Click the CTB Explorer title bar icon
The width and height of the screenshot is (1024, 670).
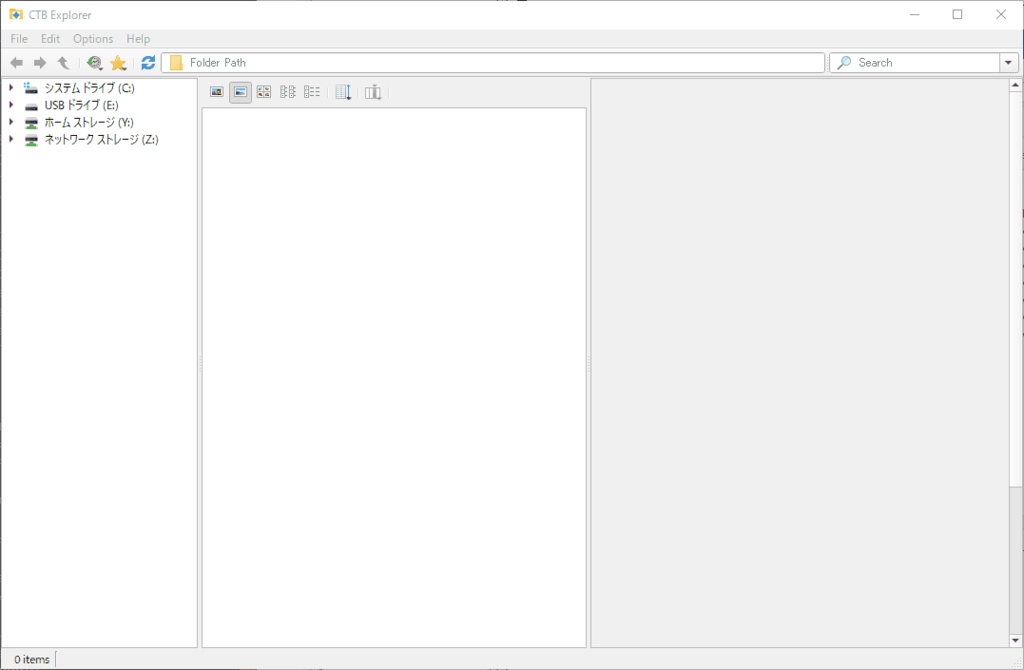coord(16,14)
